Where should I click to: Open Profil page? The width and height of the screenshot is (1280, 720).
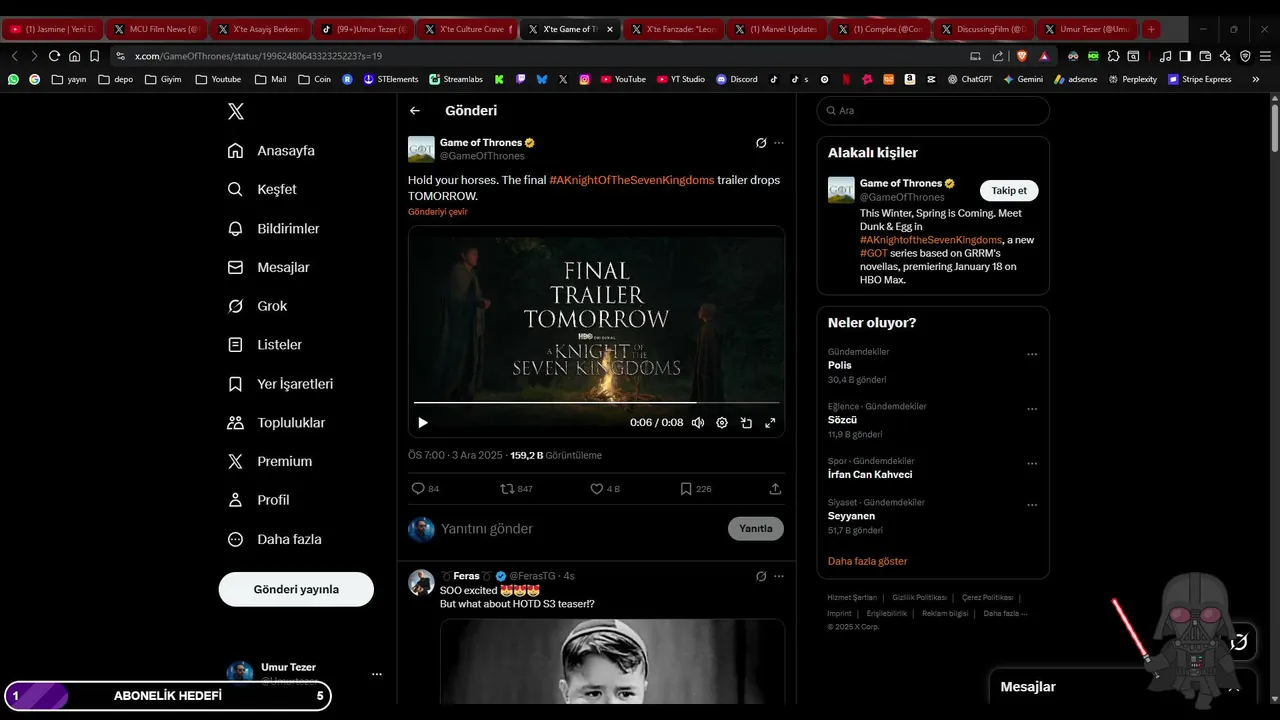pos(259,500)
